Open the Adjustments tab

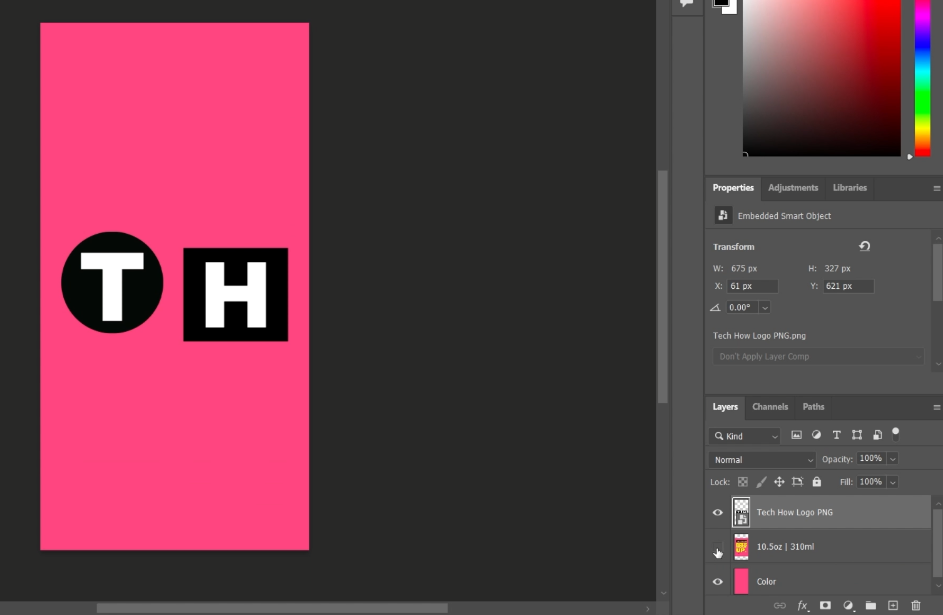tap(793, 188)
